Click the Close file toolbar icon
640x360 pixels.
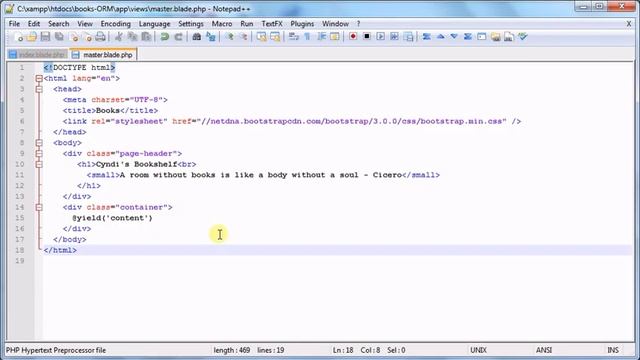pyautogui.click(x=74, y=37)
